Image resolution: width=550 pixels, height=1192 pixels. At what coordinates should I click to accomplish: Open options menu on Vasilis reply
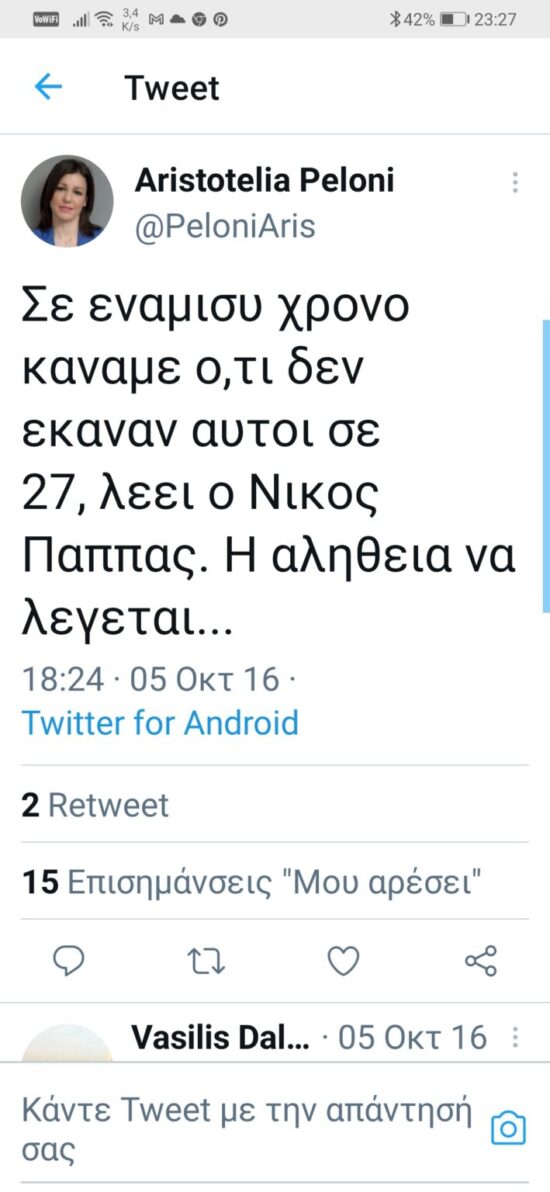pos(517,1038)
